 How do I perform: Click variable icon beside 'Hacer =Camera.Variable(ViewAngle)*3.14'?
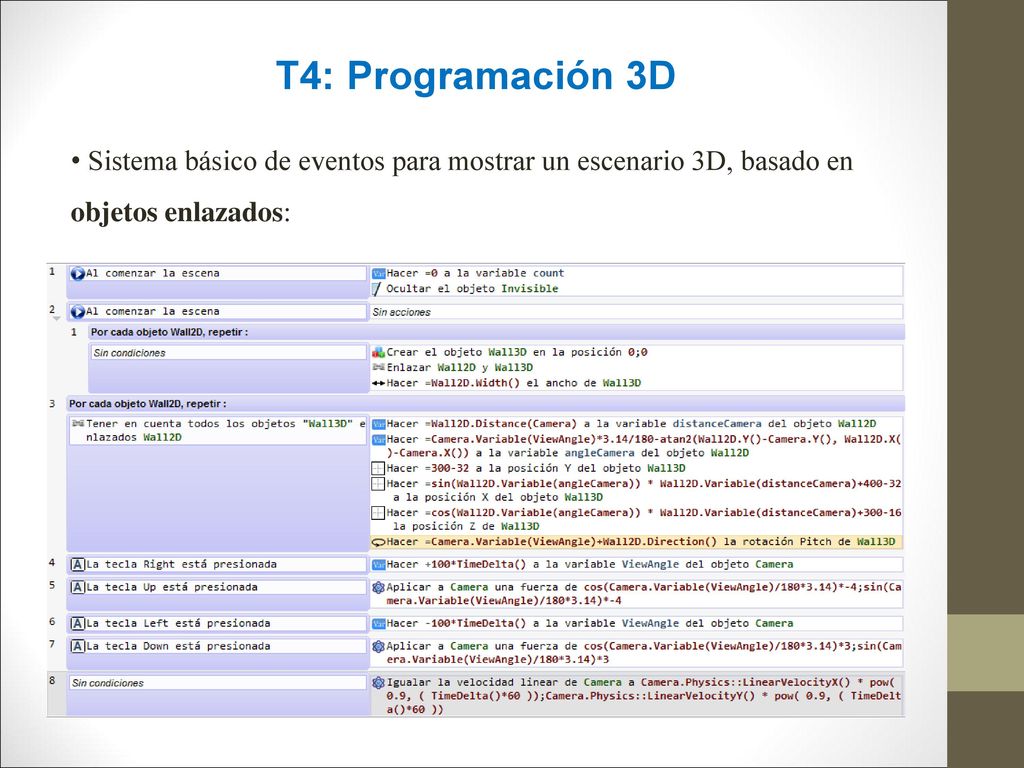(378, 440)
